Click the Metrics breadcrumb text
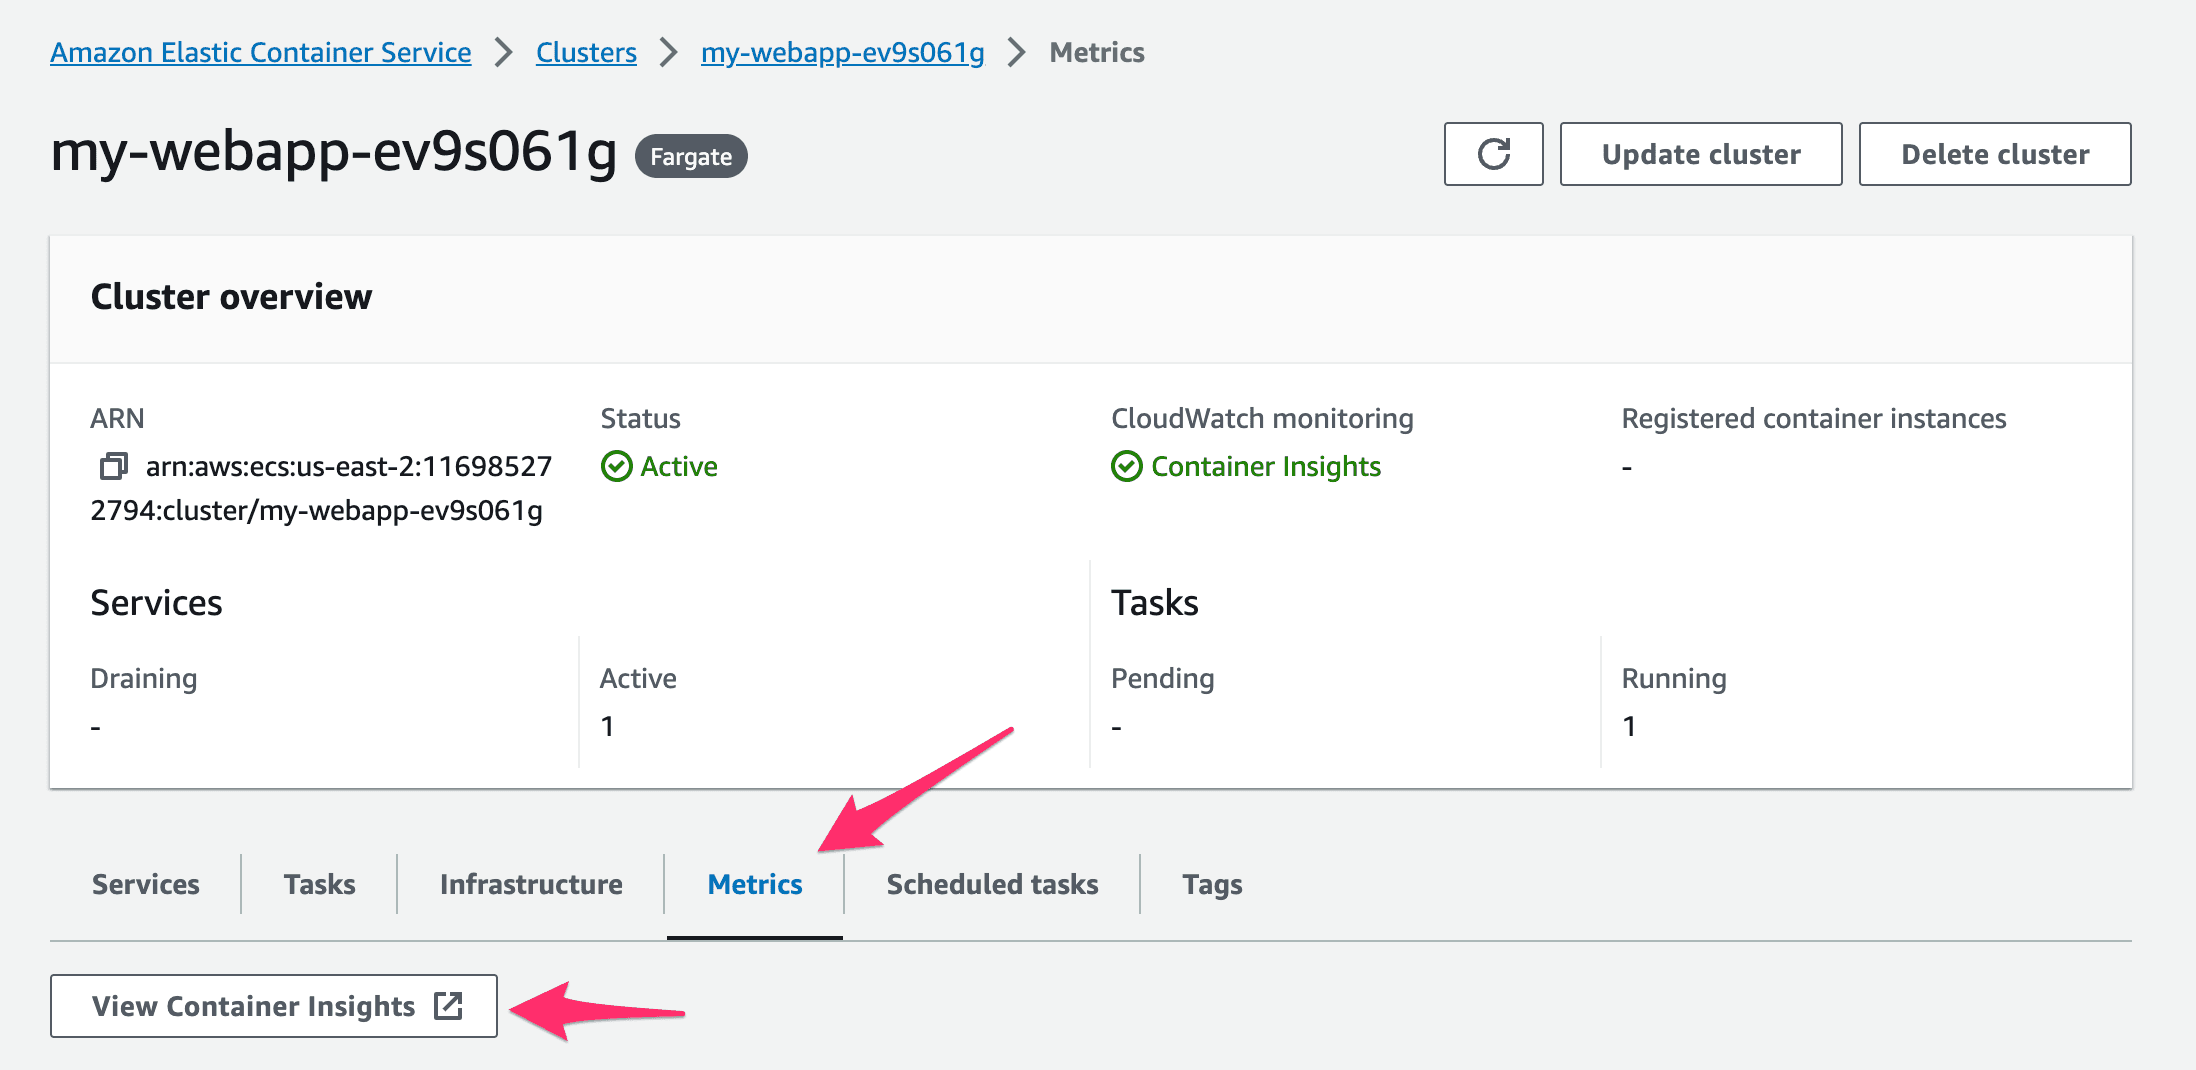The width and height of the screenshot is (2196, 1070). pos(1097,52)
